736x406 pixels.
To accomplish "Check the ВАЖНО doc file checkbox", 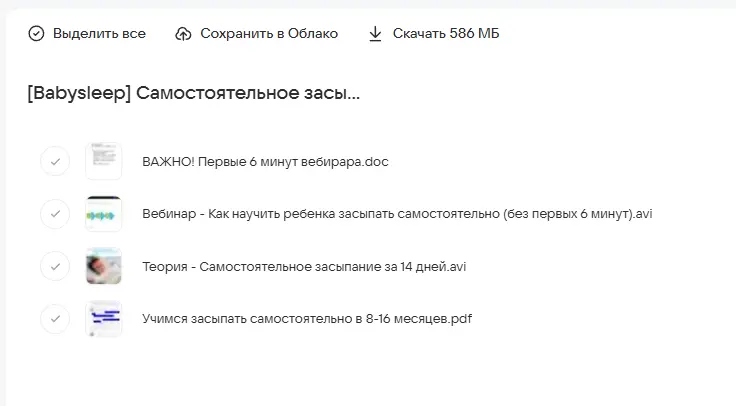I will point(55,160).
